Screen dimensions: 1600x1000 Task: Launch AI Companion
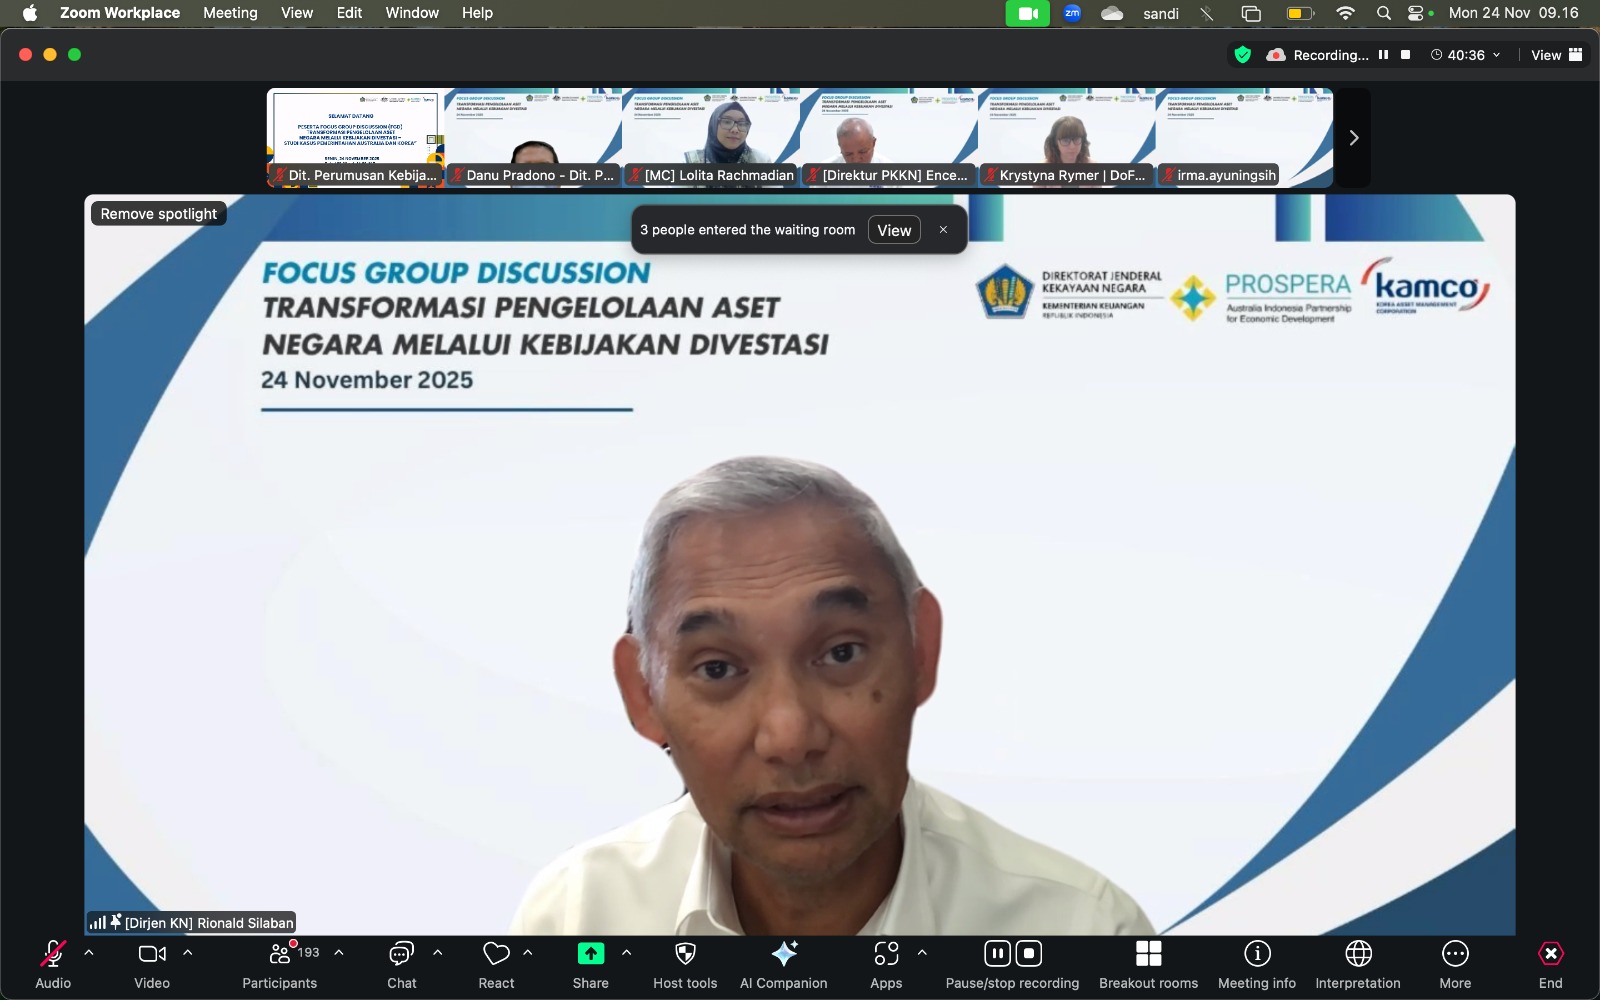tap(784, 952)
